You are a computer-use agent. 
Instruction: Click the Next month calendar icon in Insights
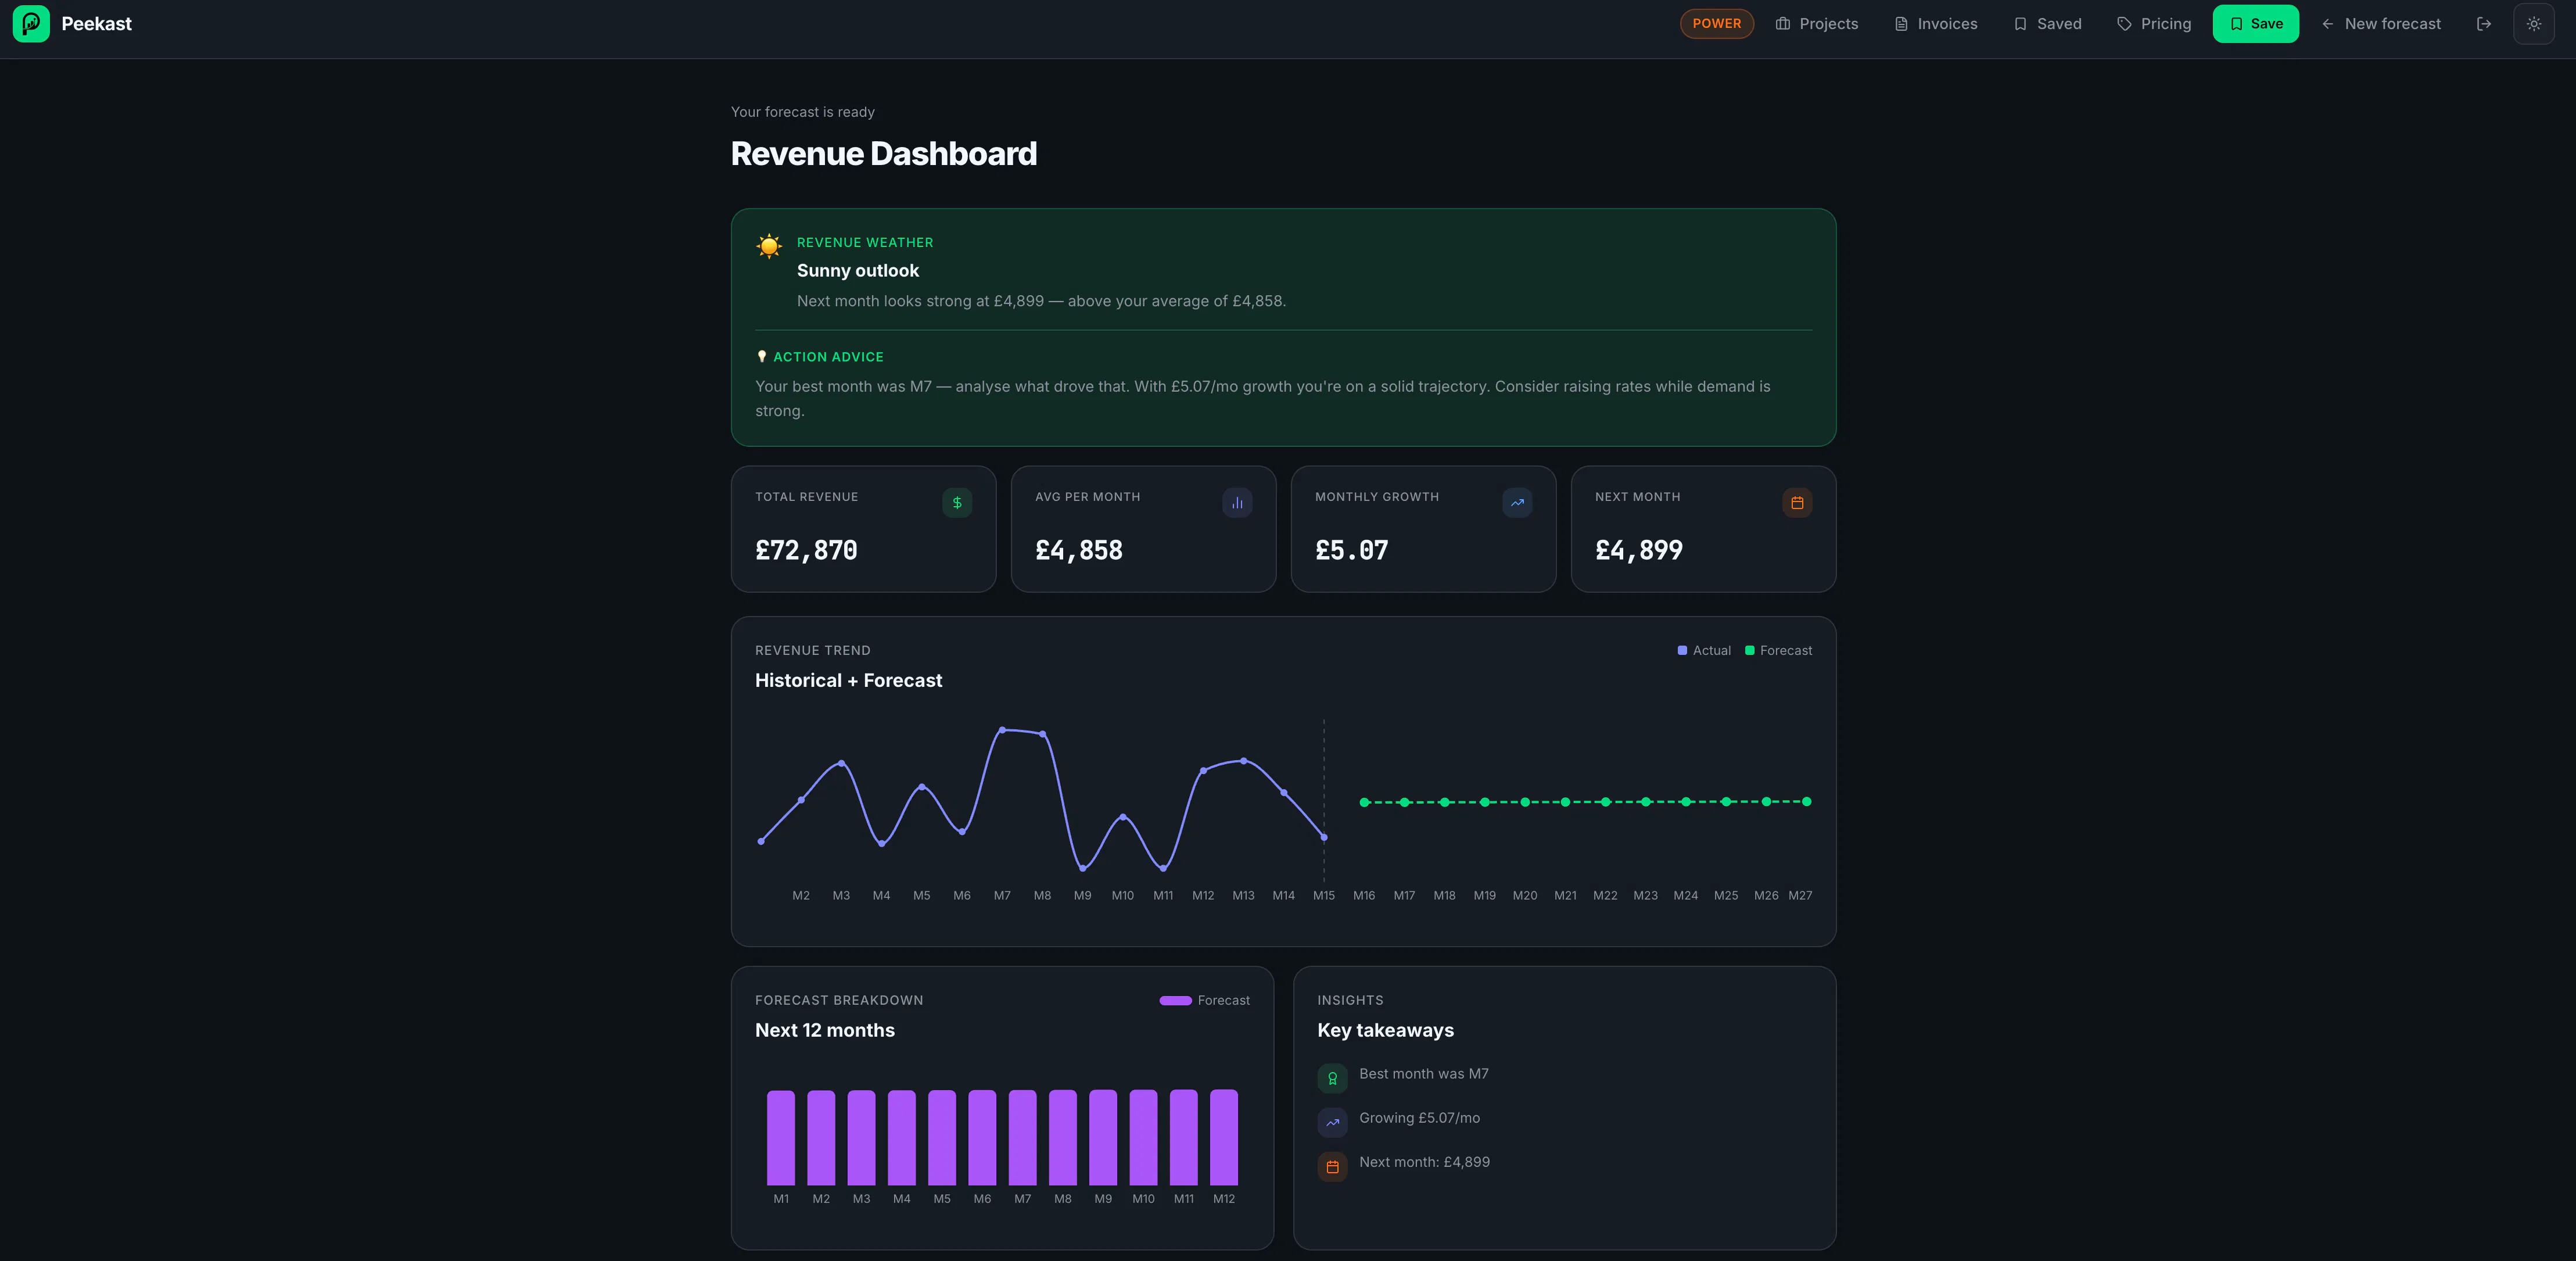[x=1332, y=1167]
